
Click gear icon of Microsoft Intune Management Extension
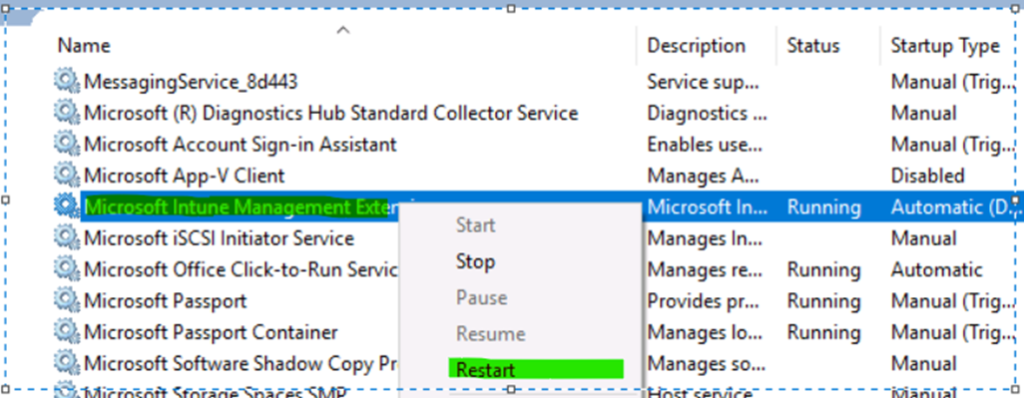pyautogui.click(x=66, y=207)
